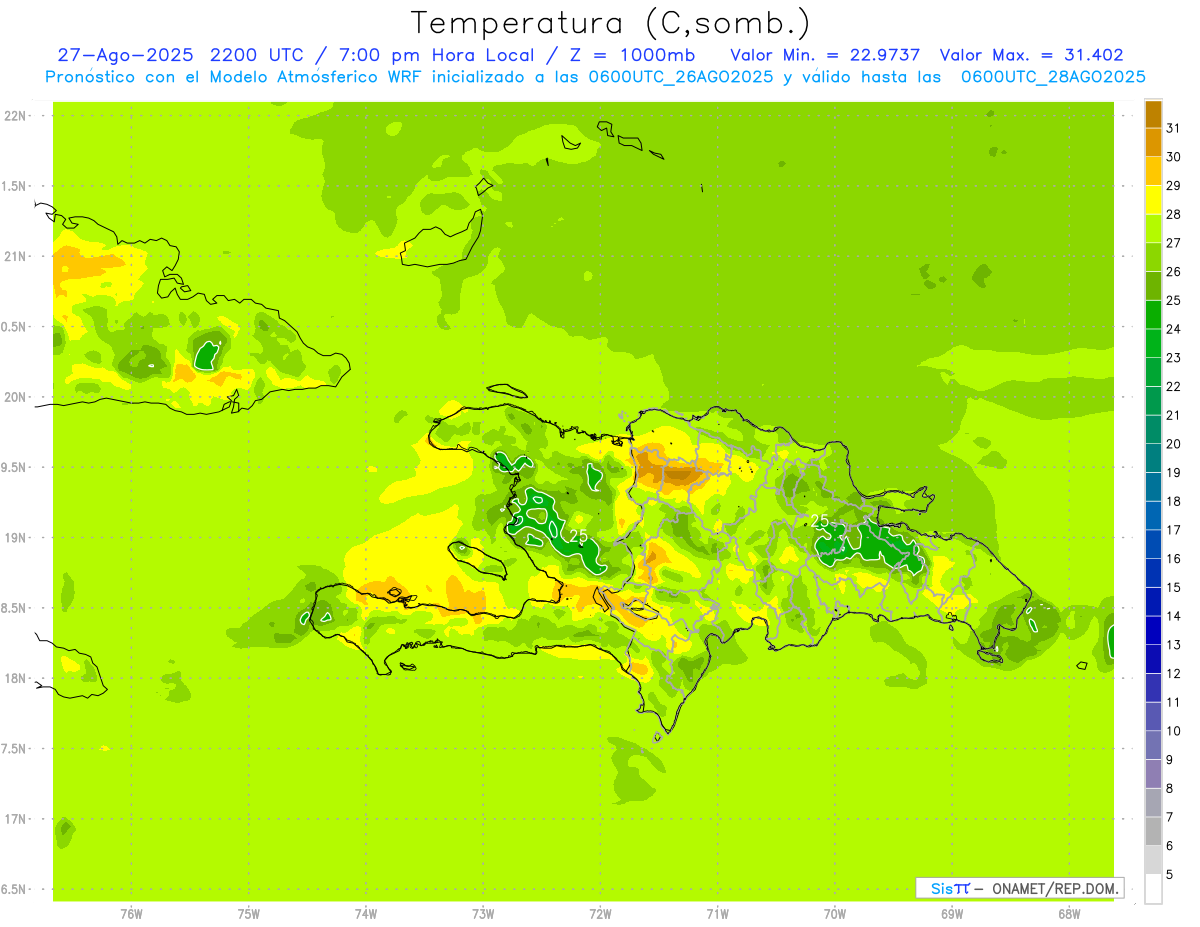
Task: Click legend value '8'
Action: (1169, 788)
